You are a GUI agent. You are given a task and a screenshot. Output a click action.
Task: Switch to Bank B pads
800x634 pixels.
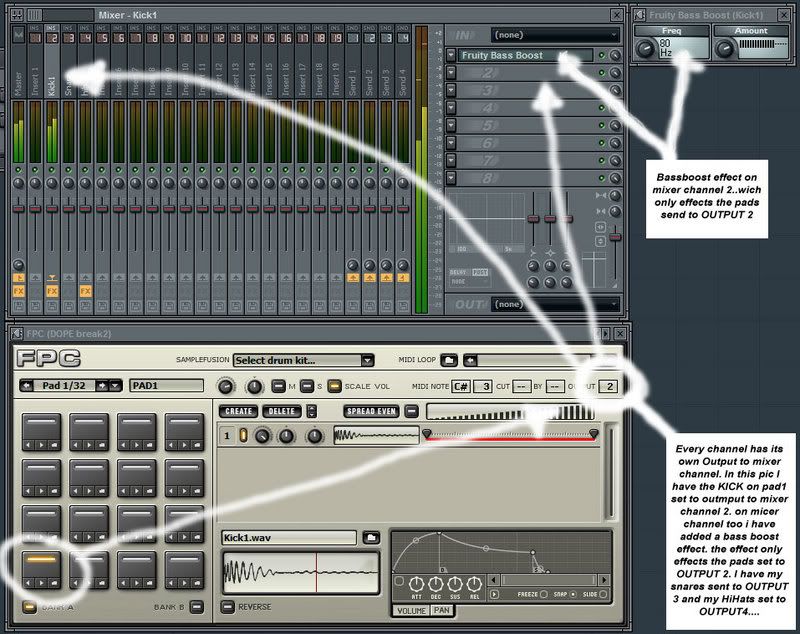tap(197, 607)
